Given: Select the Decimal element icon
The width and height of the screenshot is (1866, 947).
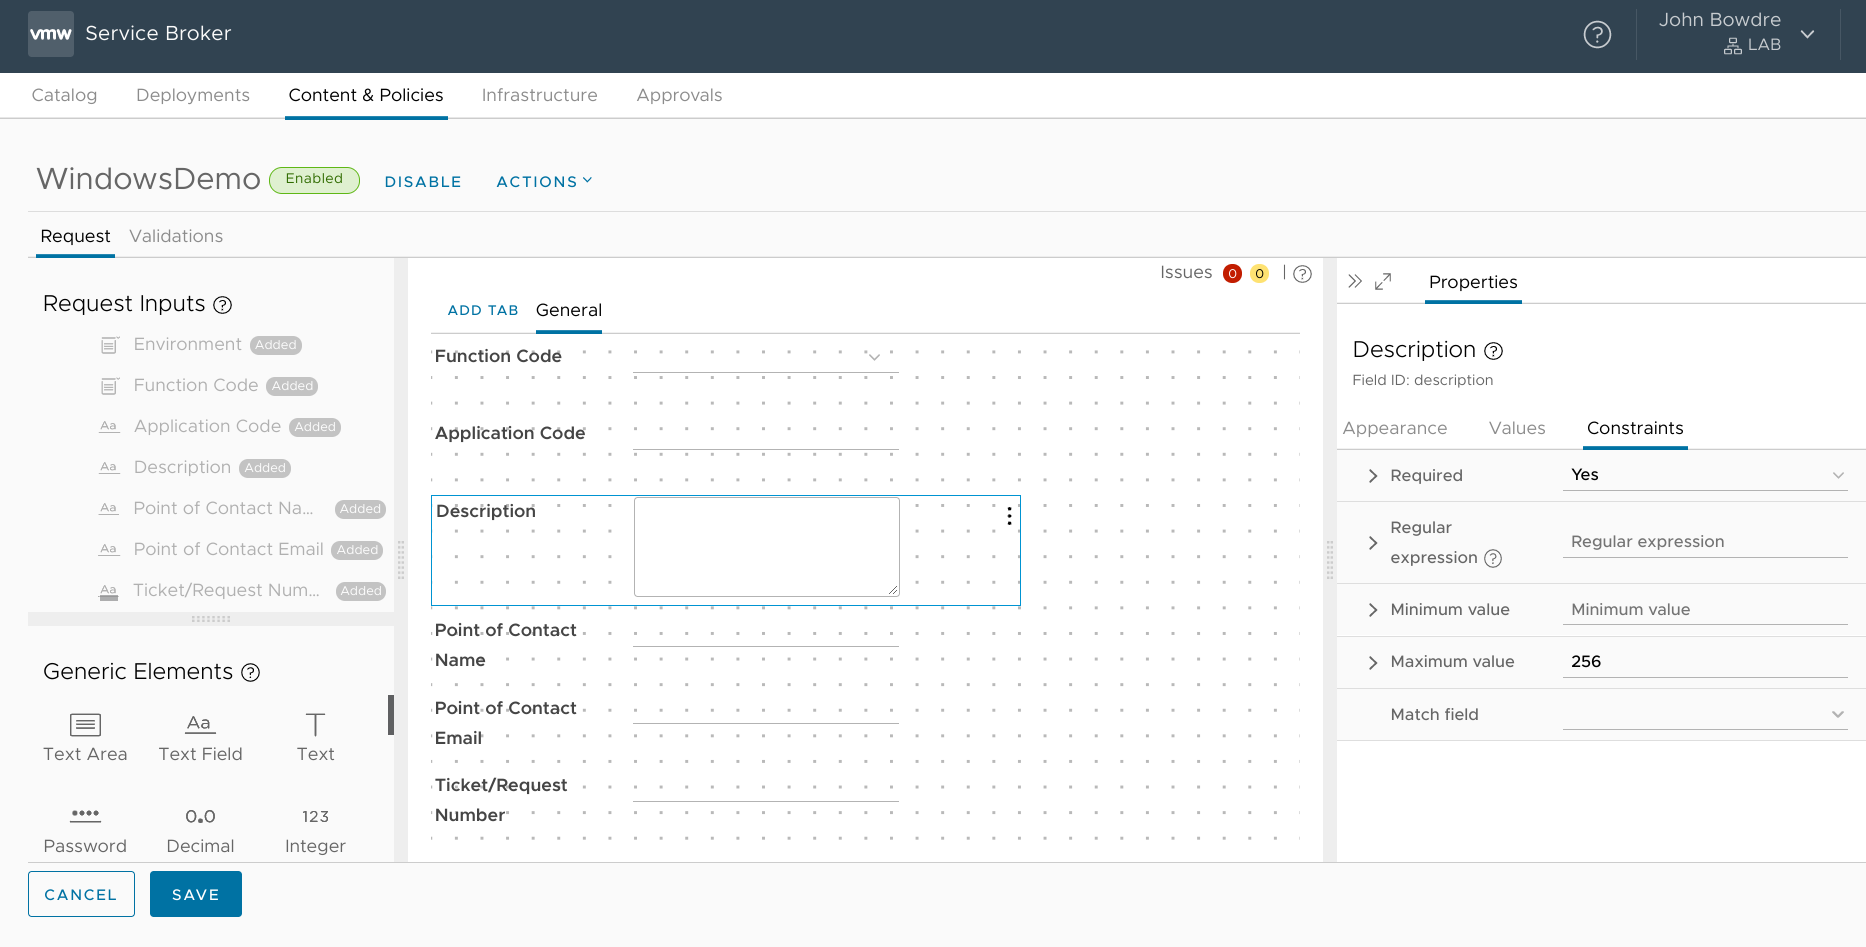Looking at the screenshot, I should point(200,816).
